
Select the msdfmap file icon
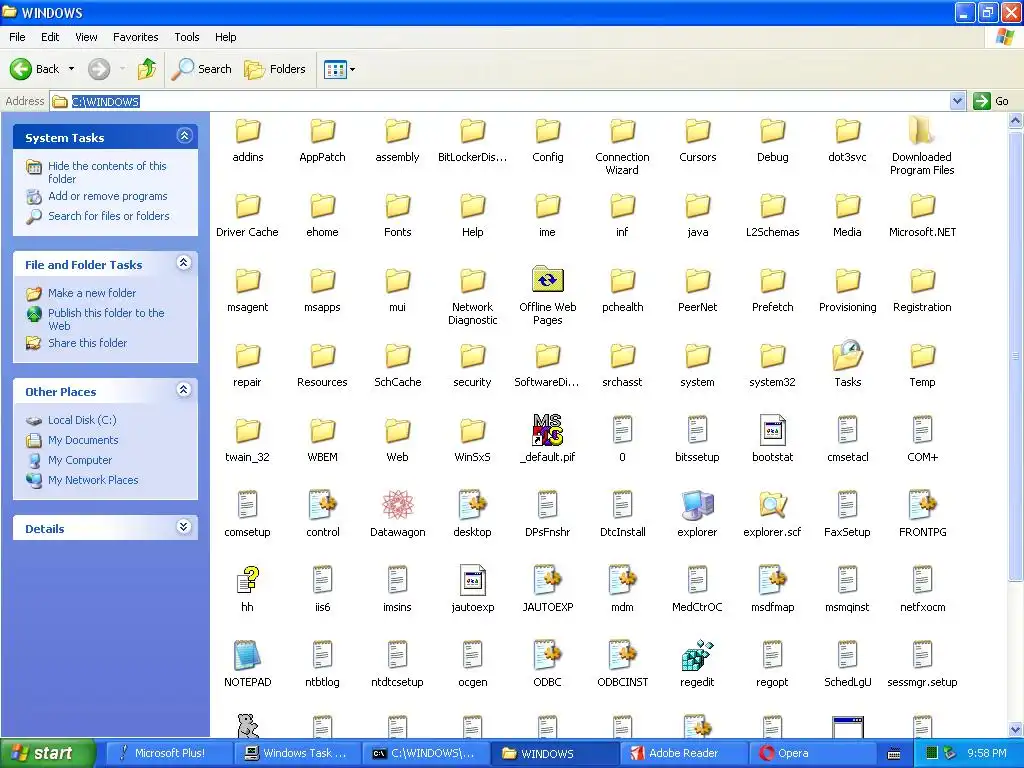click(773, 580)
